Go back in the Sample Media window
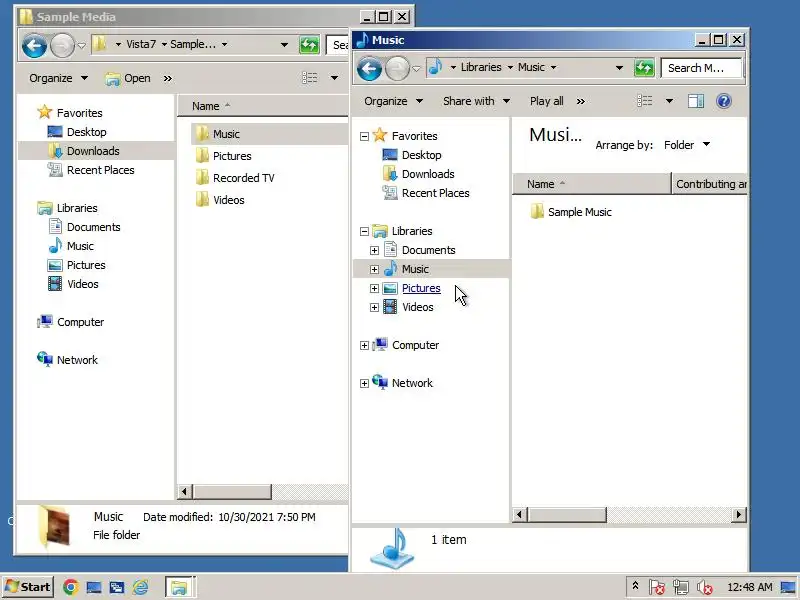Screen dimensions: 800x600 click(x=34, y=45)
